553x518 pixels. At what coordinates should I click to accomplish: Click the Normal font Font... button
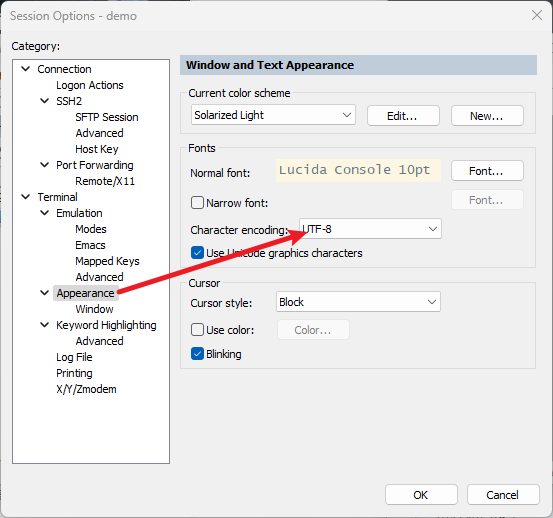(x=487, y=171)
